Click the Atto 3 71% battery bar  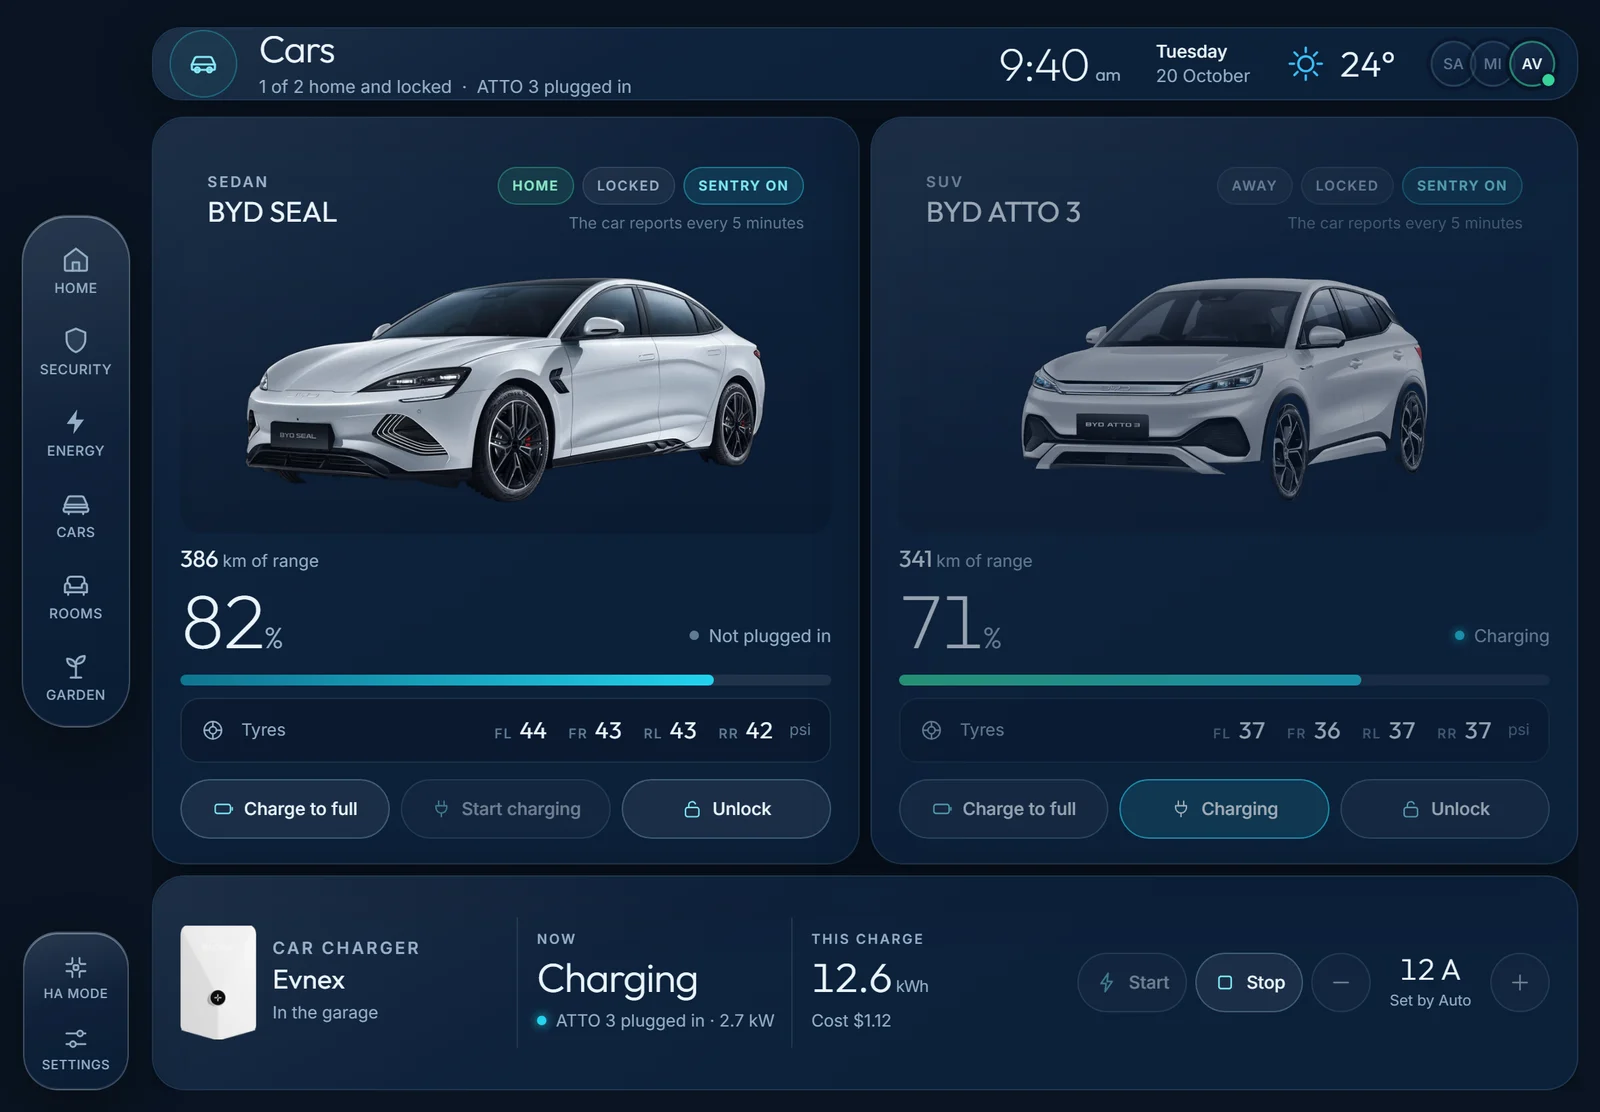[x=1224, y=680]
